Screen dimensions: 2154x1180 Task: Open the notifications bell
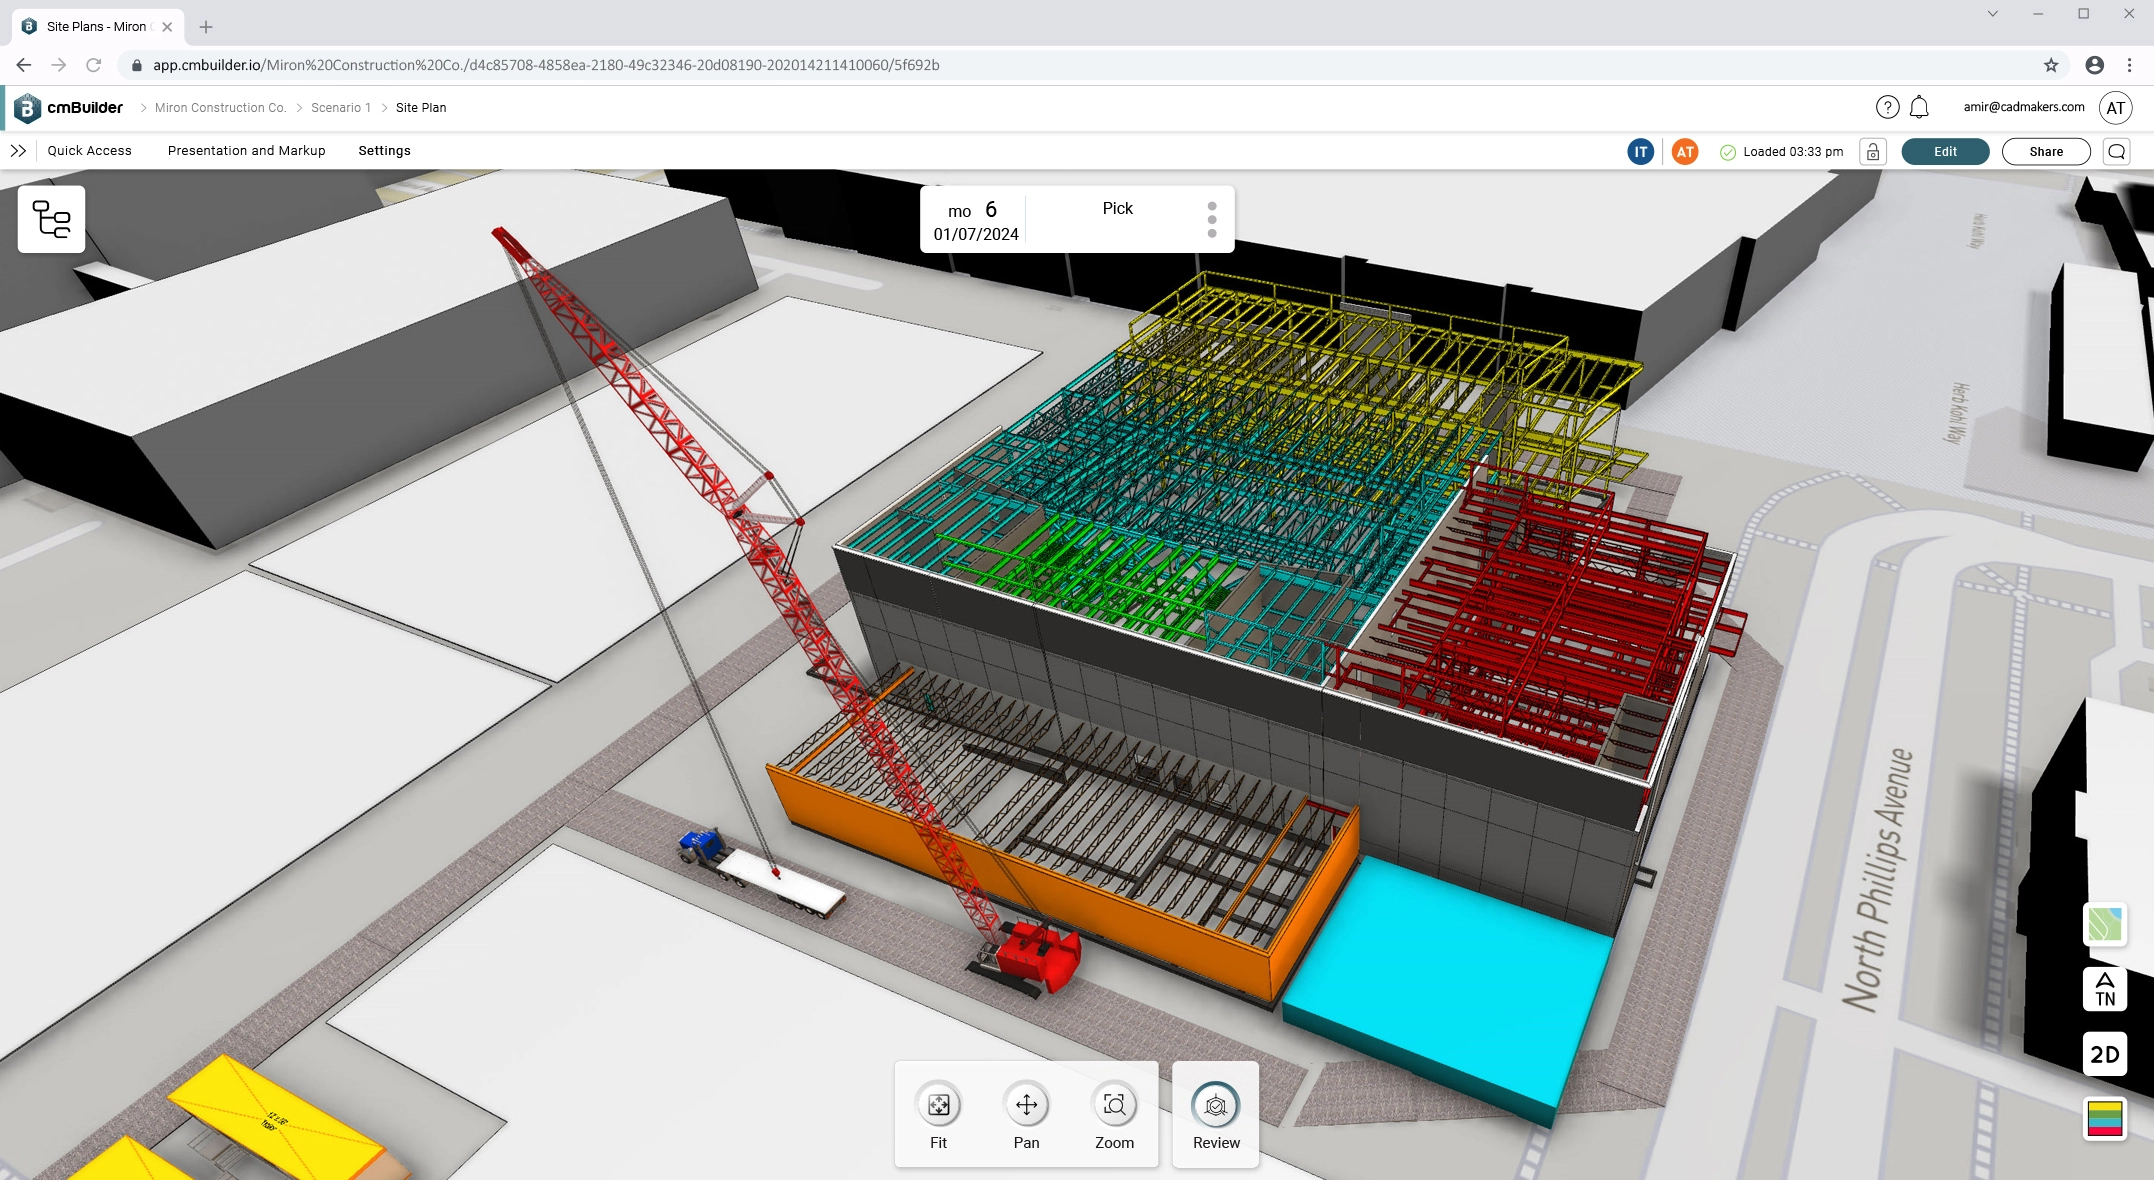[x=1919, y=107]
